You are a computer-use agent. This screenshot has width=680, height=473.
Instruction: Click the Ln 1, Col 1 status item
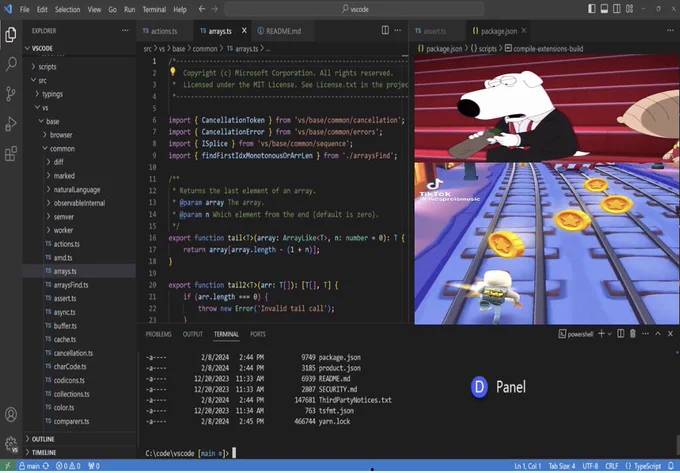[528, 466]
